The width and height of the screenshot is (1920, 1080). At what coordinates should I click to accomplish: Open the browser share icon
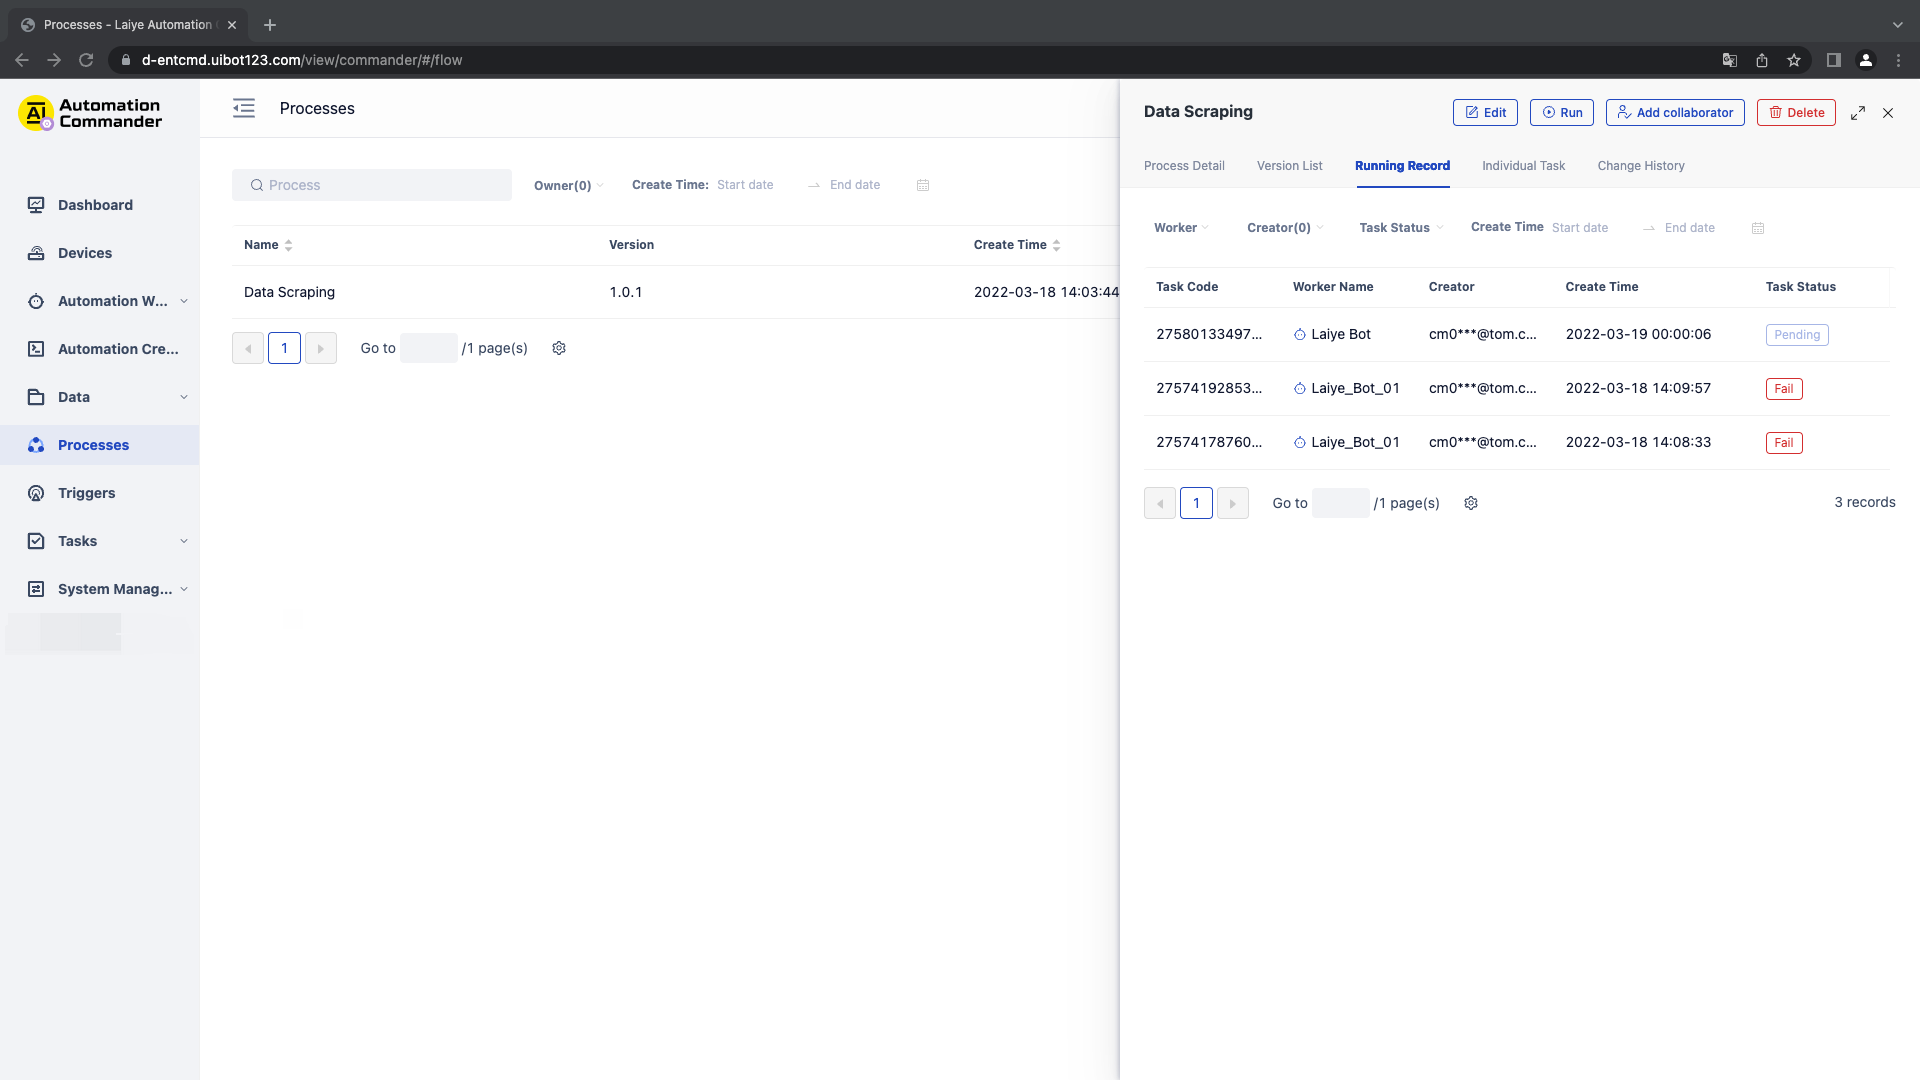click(x=1762, y=60)
